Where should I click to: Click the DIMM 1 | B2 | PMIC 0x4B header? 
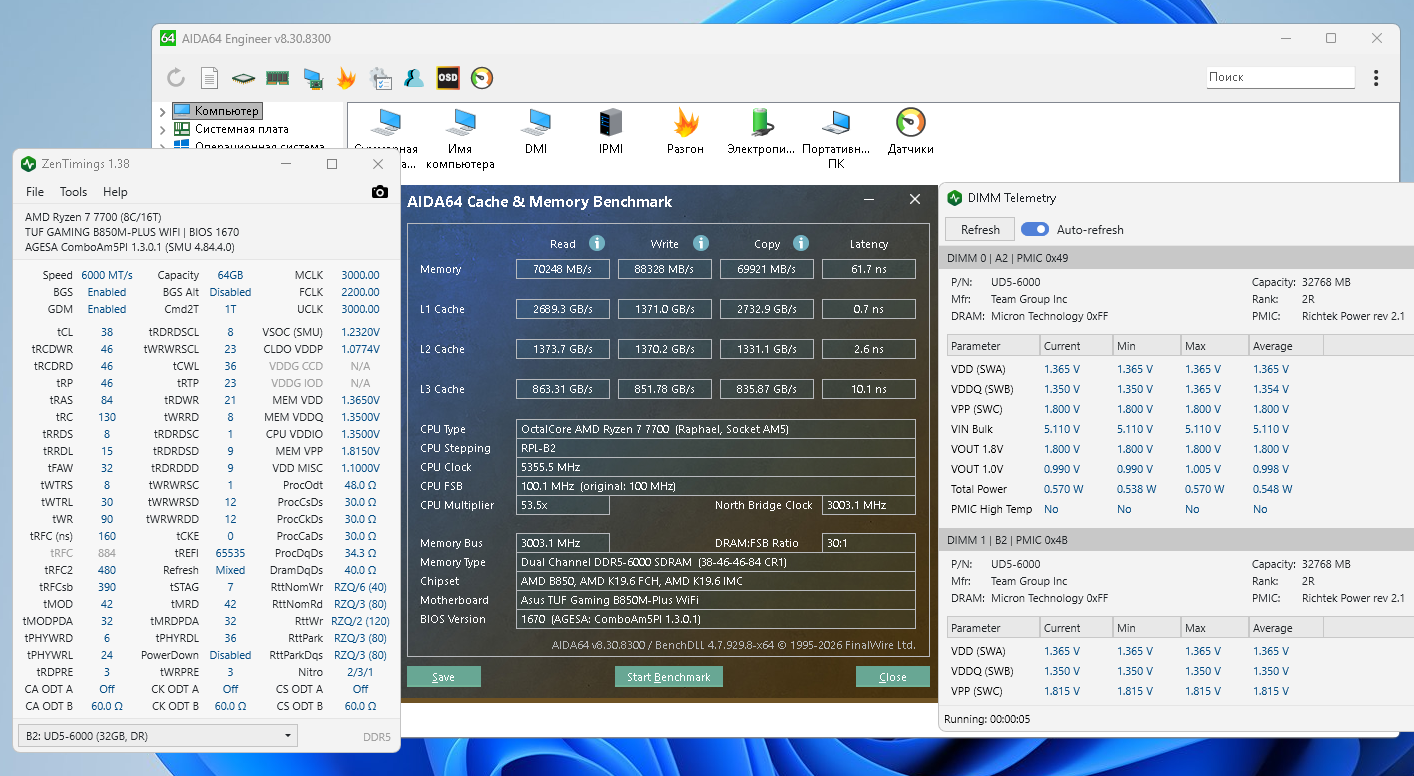(1175, 540)
